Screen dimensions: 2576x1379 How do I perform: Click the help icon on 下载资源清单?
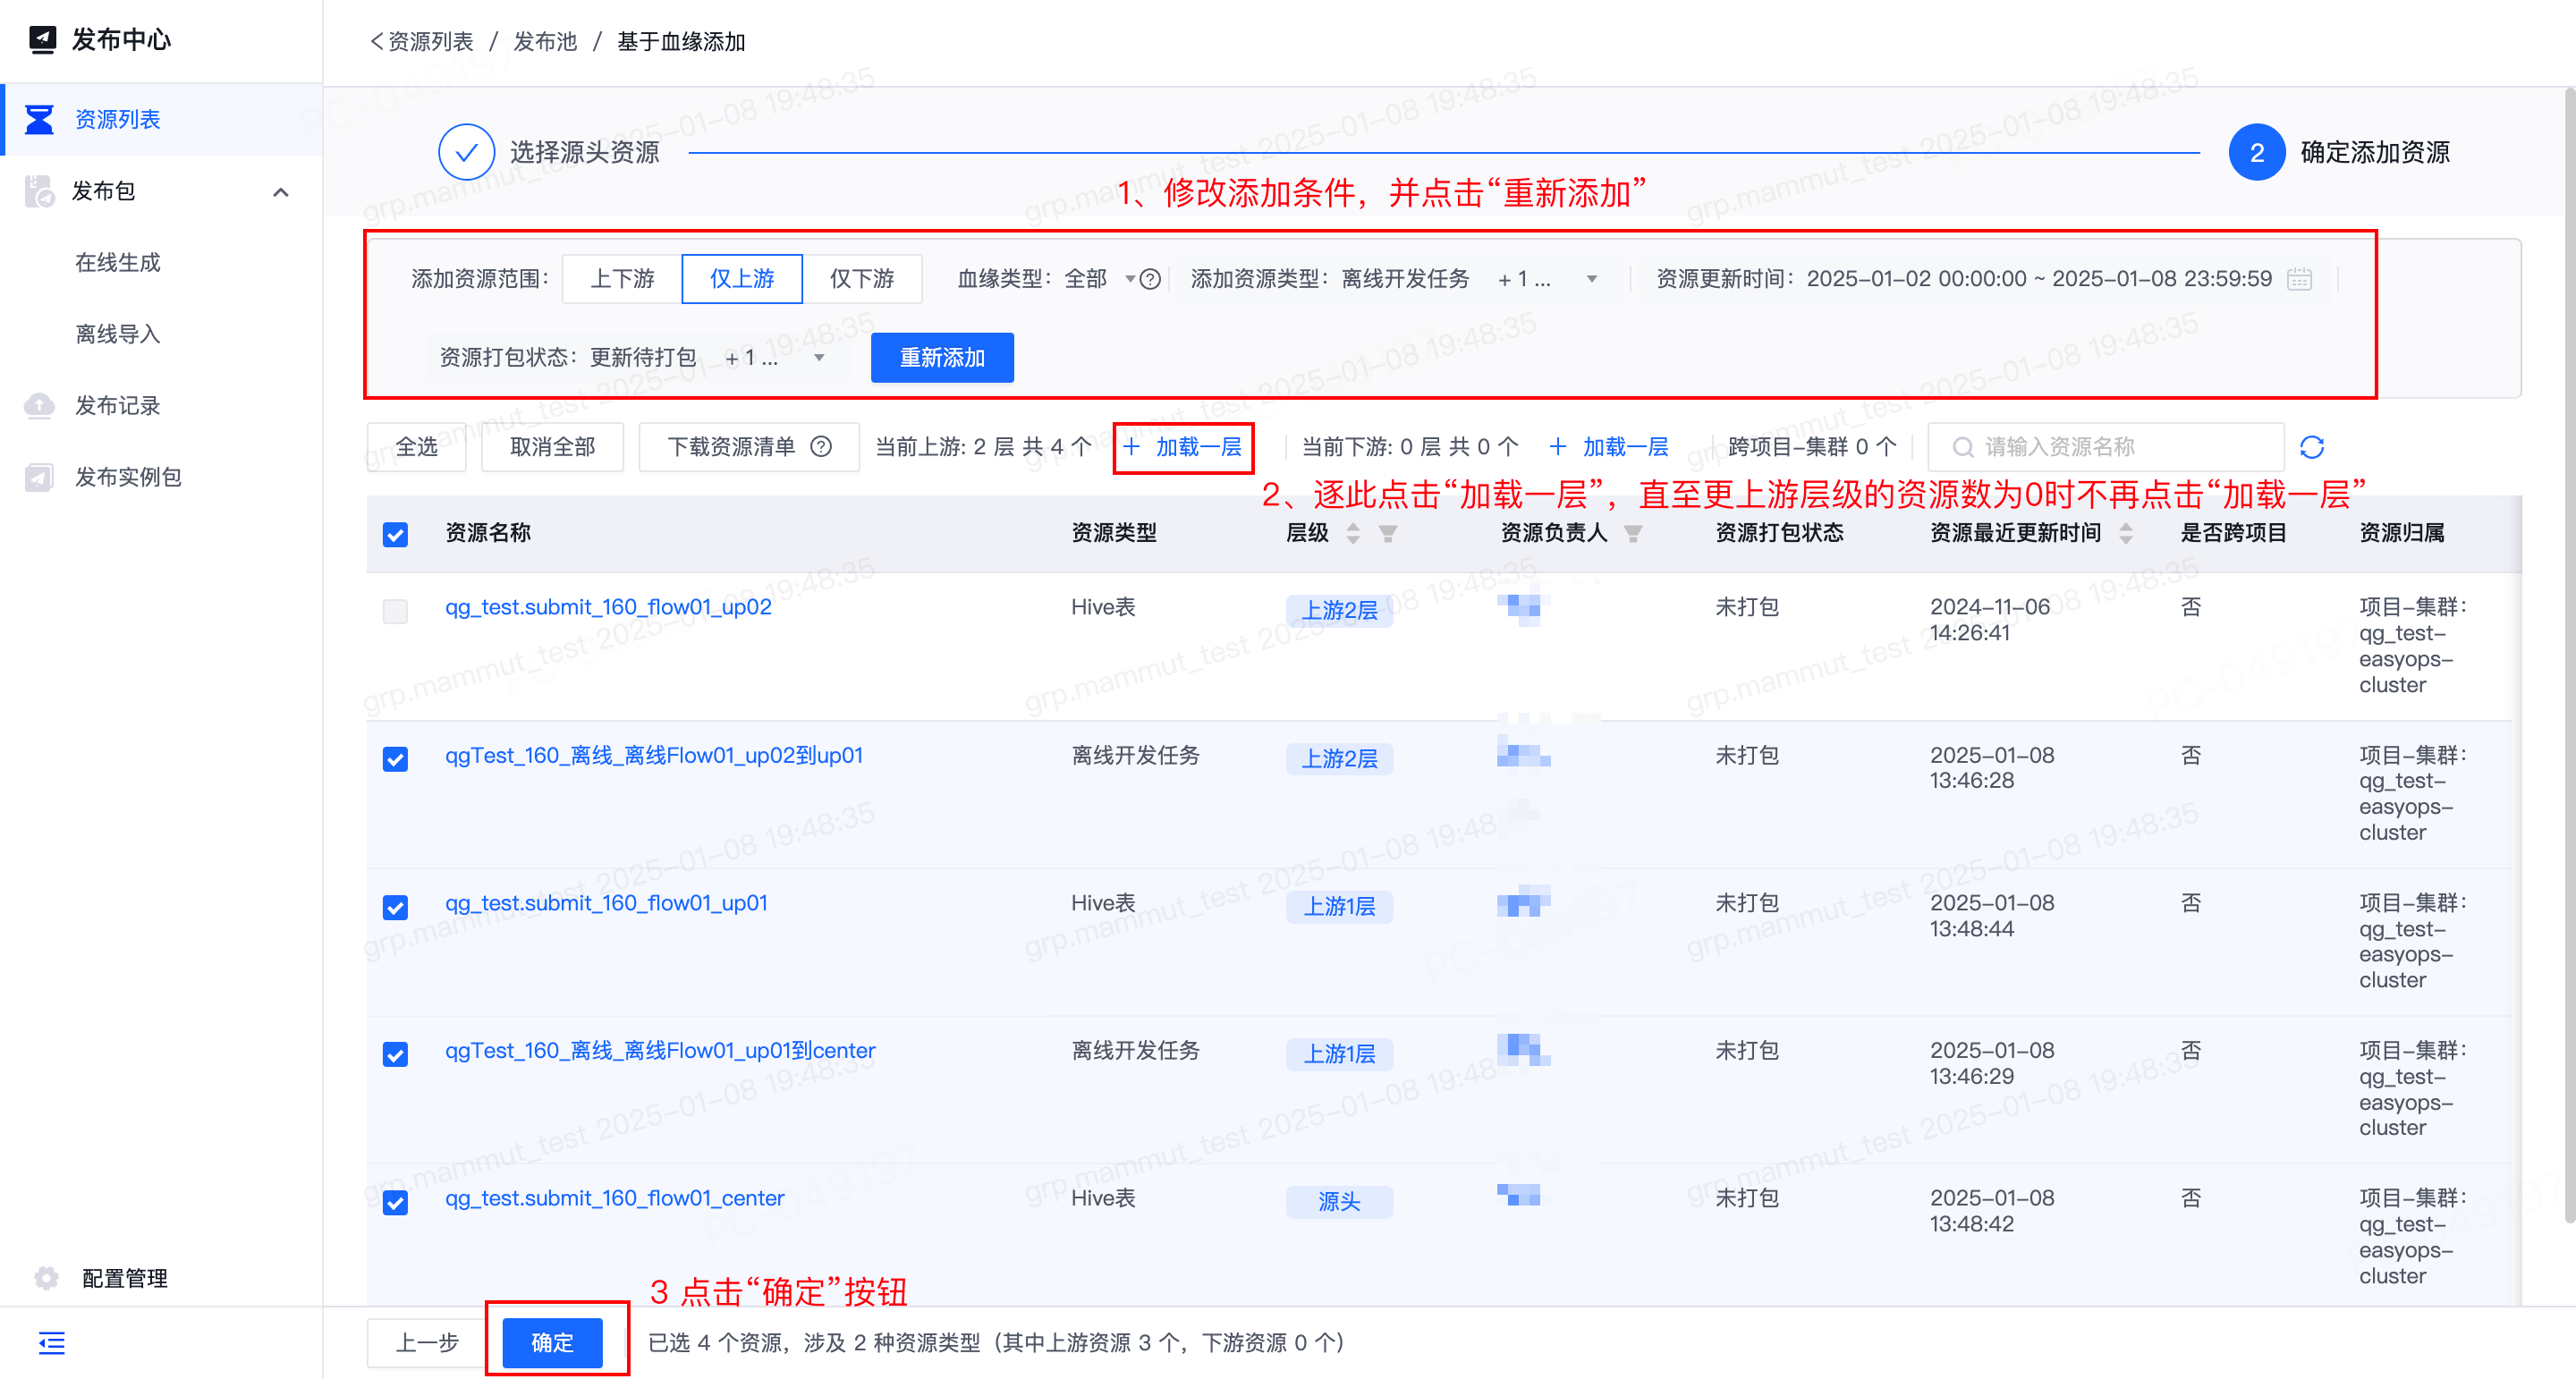tap(821, 447)
